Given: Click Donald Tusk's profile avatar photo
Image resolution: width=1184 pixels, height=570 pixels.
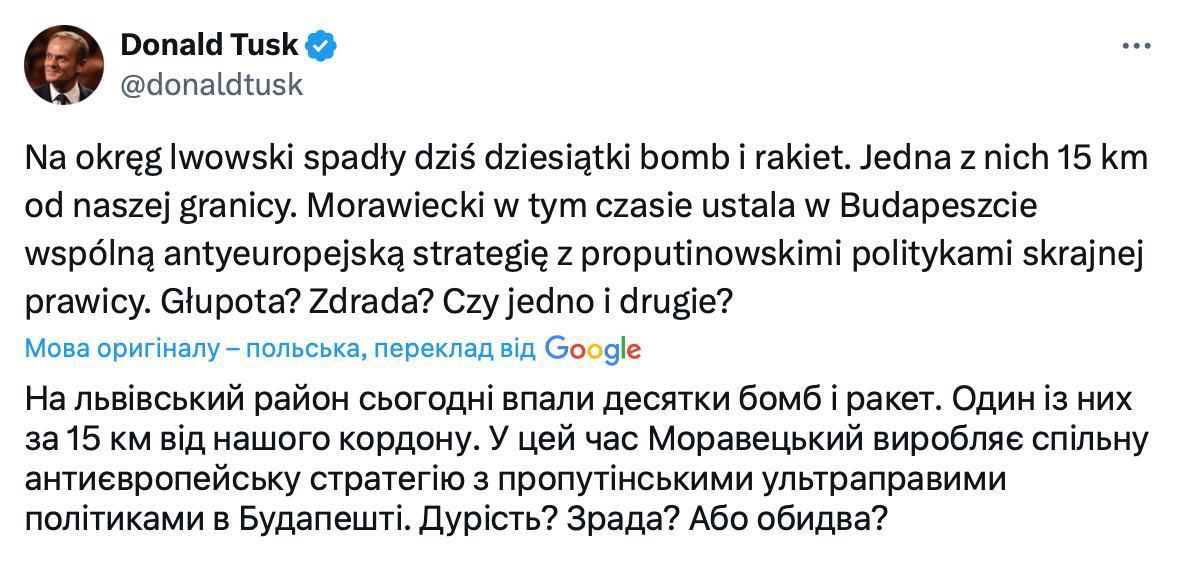Looking at the screenshot, I should point(64,64).
